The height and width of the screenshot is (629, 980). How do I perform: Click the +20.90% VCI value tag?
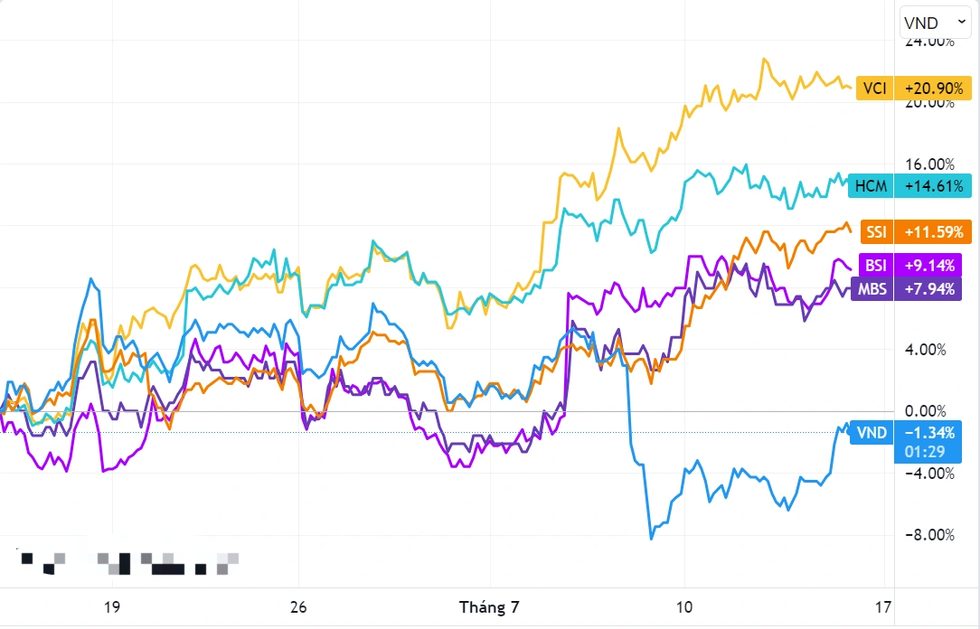pyautogui.click(x=934, y=88)
